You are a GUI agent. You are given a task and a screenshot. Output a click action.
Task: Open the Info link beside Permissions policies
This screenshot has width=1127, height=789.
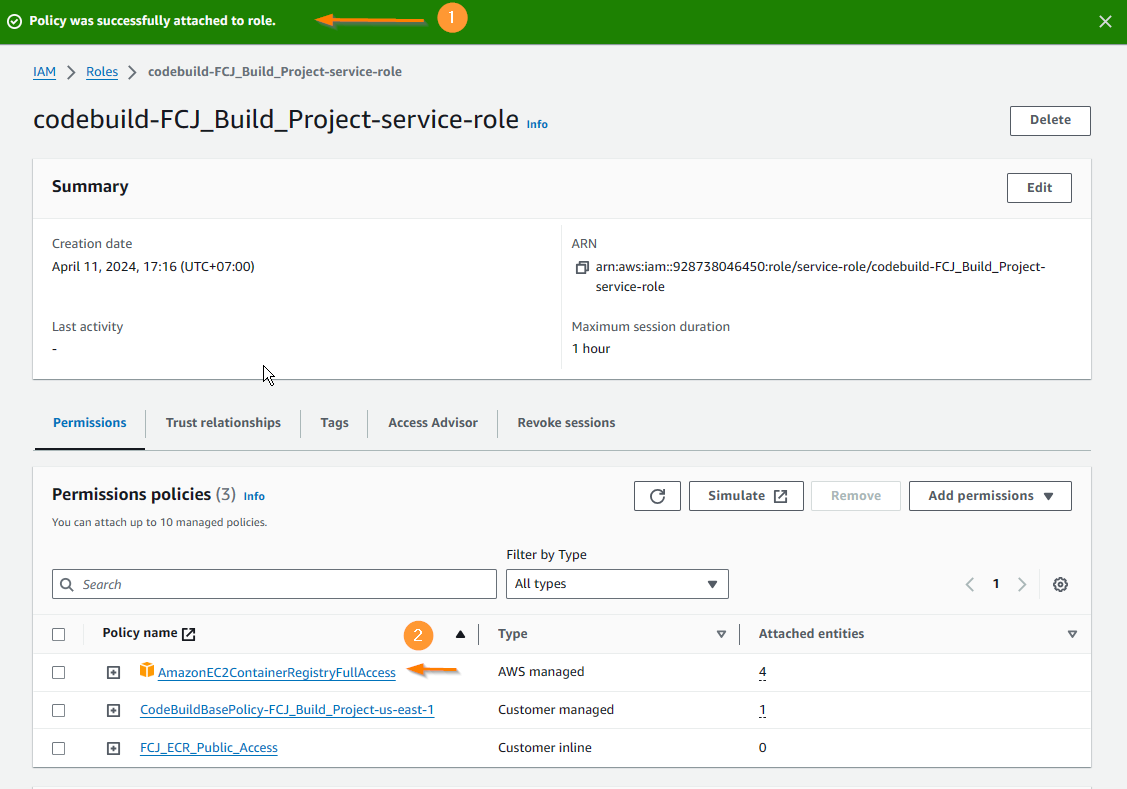tap(254, 497)
